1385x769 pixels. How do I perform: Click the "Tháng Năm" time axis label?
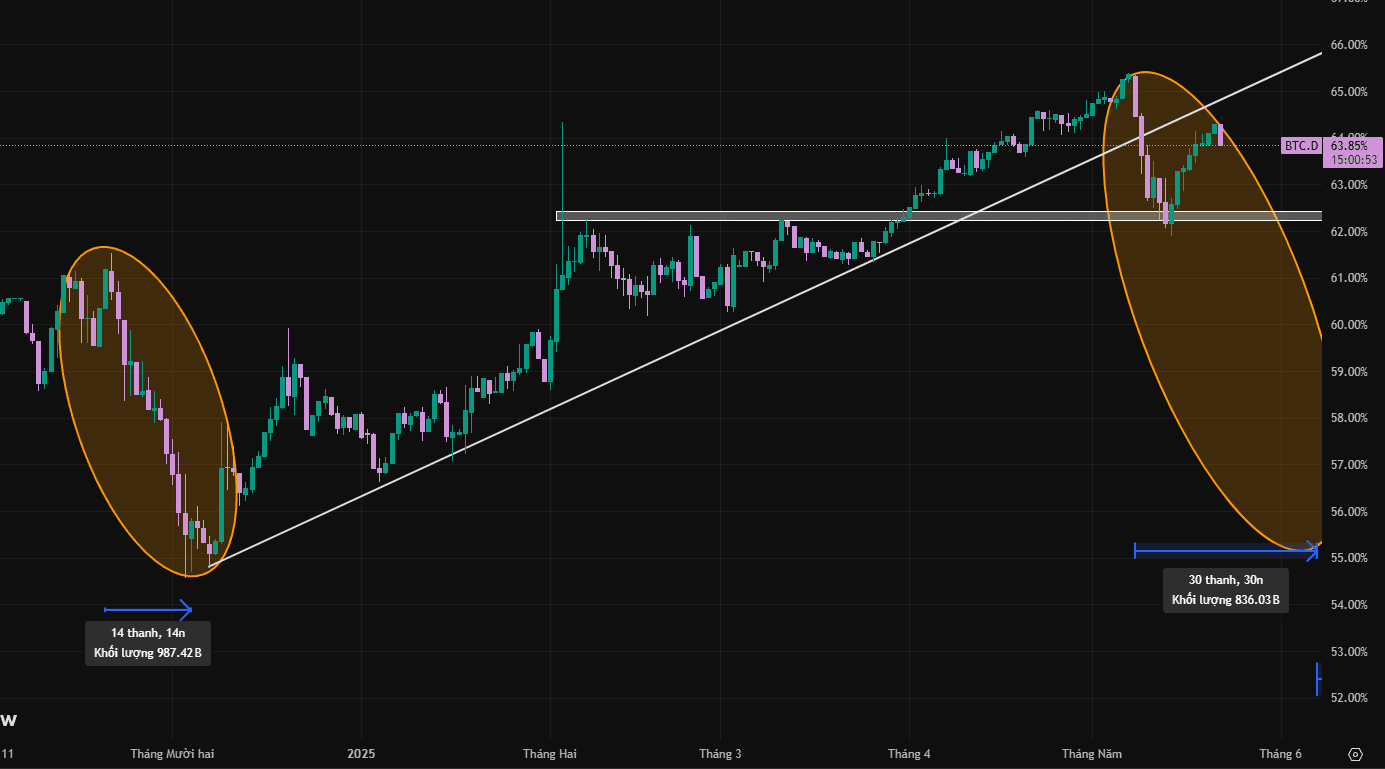click(x=1092, y=754)
